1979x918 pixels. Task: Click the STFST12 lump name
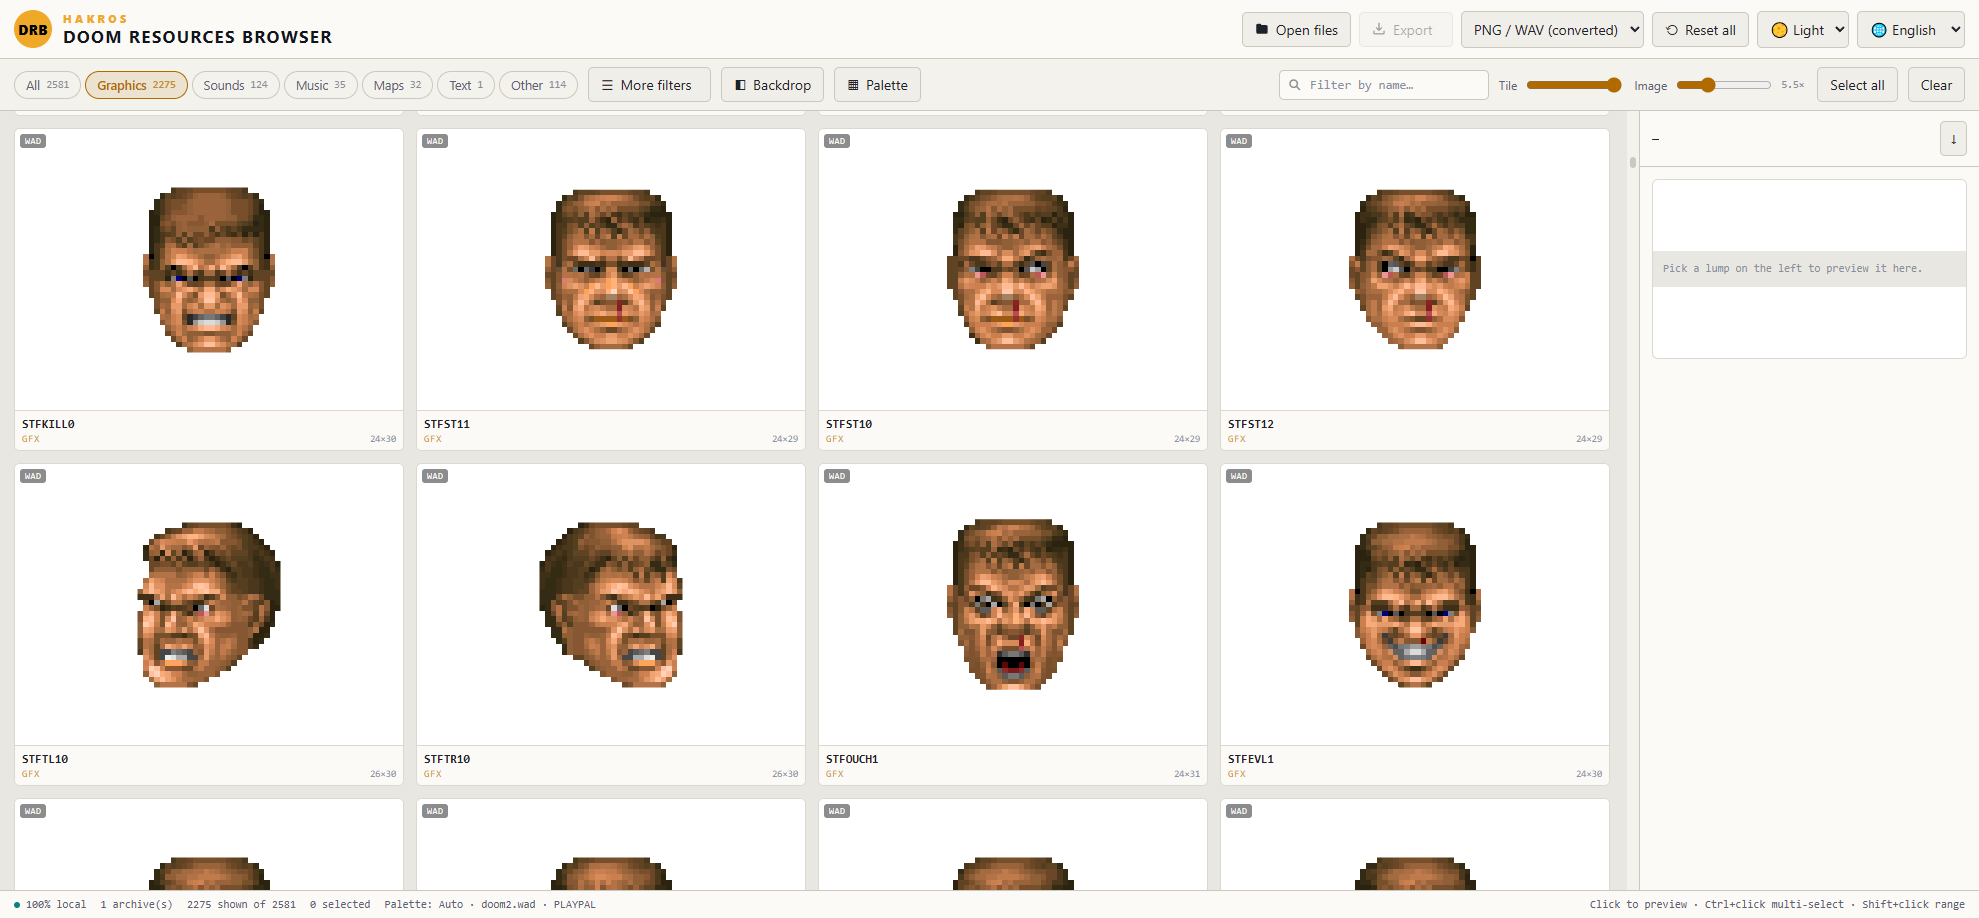(1251, 424)
